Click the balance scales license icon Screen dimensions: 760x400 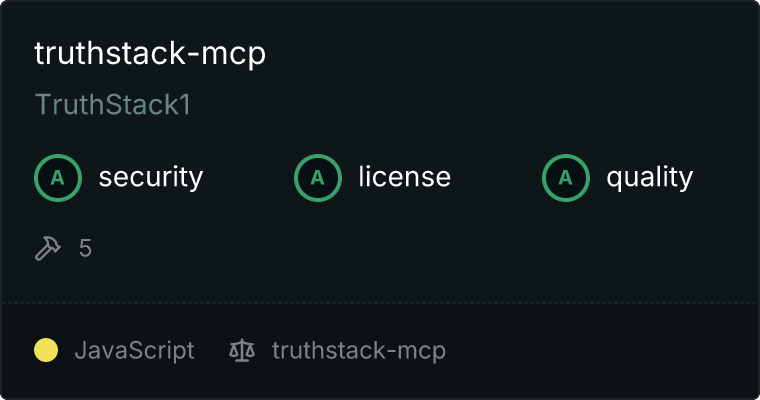(x=242, y=351)
